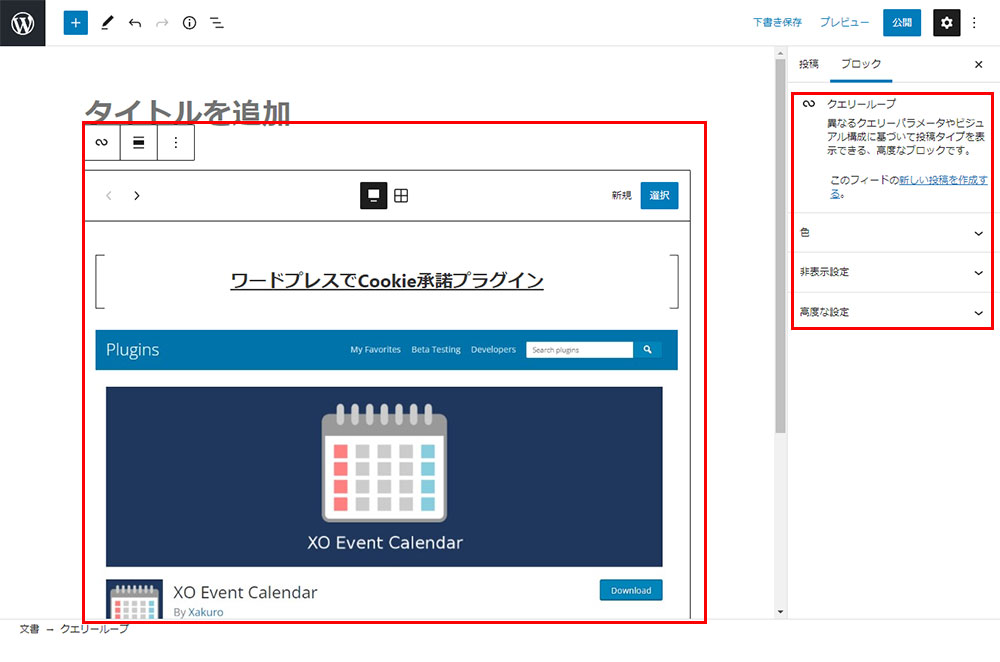Image resolution: width=1000 pixels, height=662 pixels.
Task: Click the query loop block icon in the toolbar
Action: [102, 143]
